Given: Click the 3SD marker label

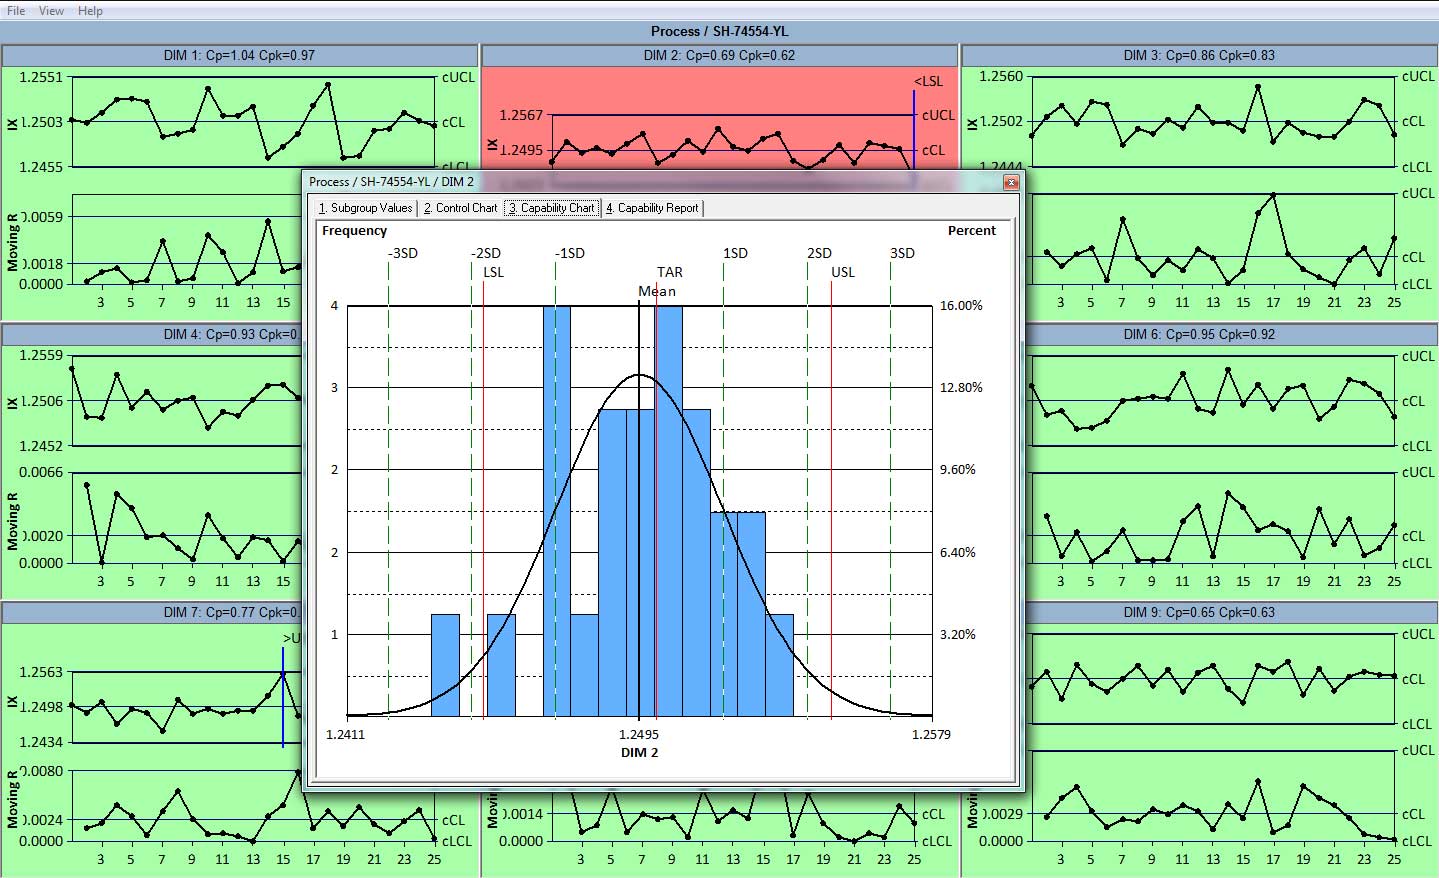Looking at the screenshot, I should [902, 253].
